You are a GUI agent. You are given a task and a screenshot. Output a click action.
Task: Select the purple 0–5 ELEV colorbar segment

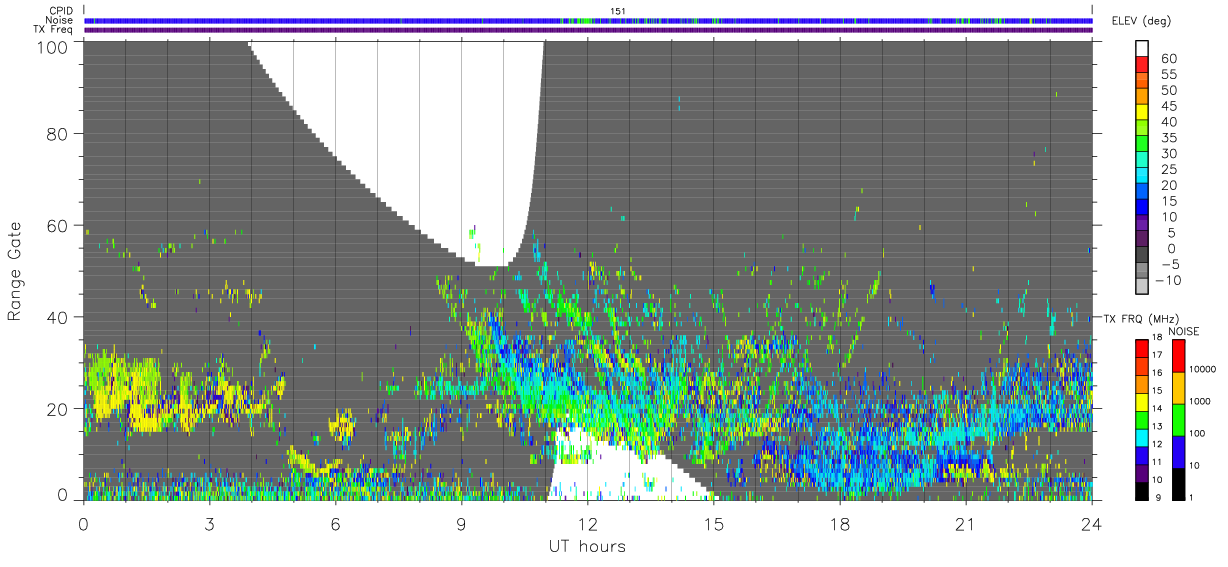[x=1142, y=240]
